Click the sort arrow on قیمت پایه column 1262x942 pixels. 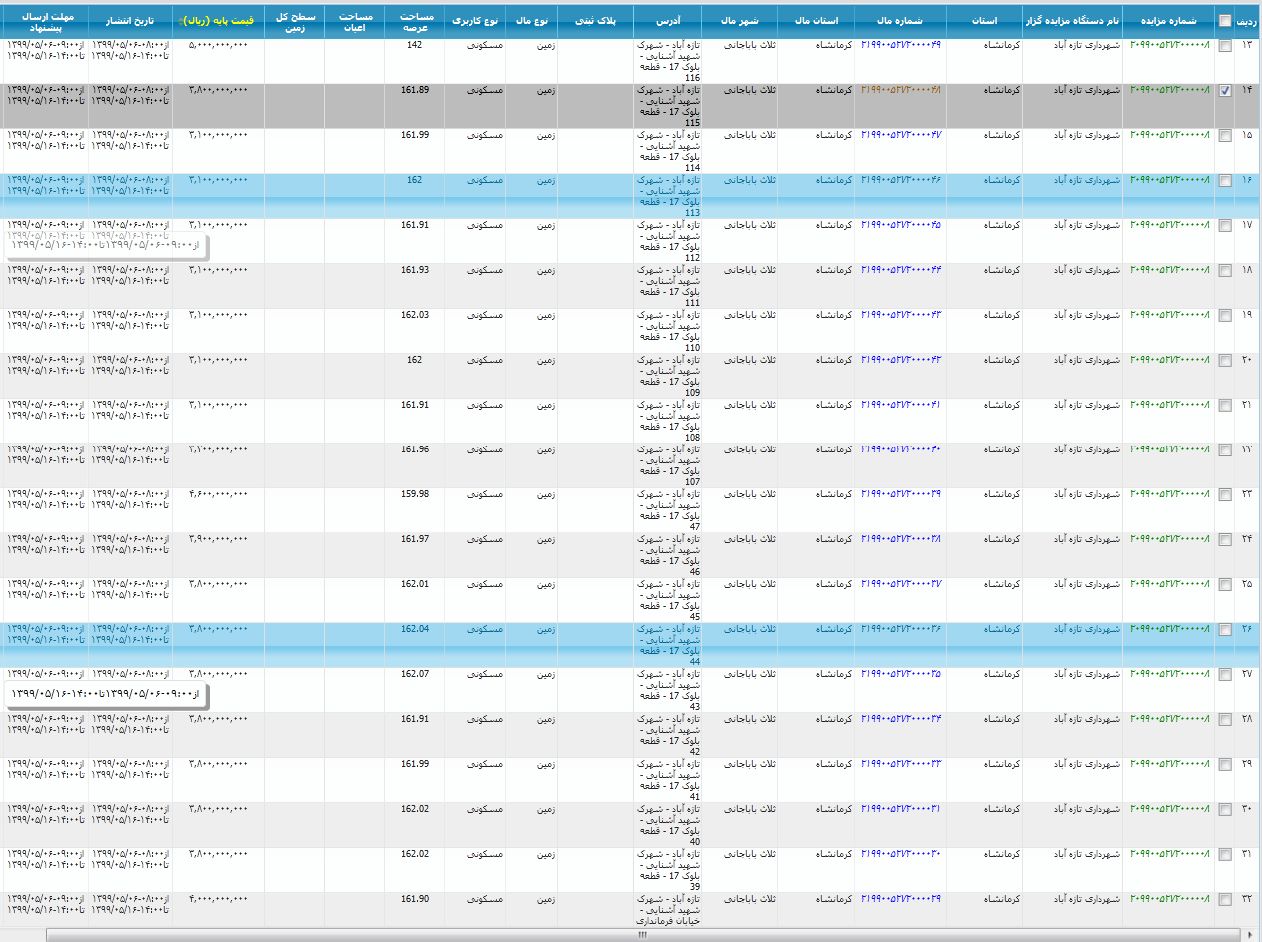tap(181, 21)
